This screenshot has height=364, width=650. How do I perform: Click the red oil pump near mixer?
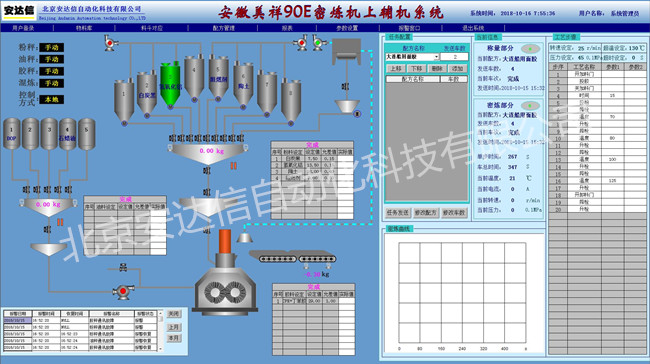(123, 291)
